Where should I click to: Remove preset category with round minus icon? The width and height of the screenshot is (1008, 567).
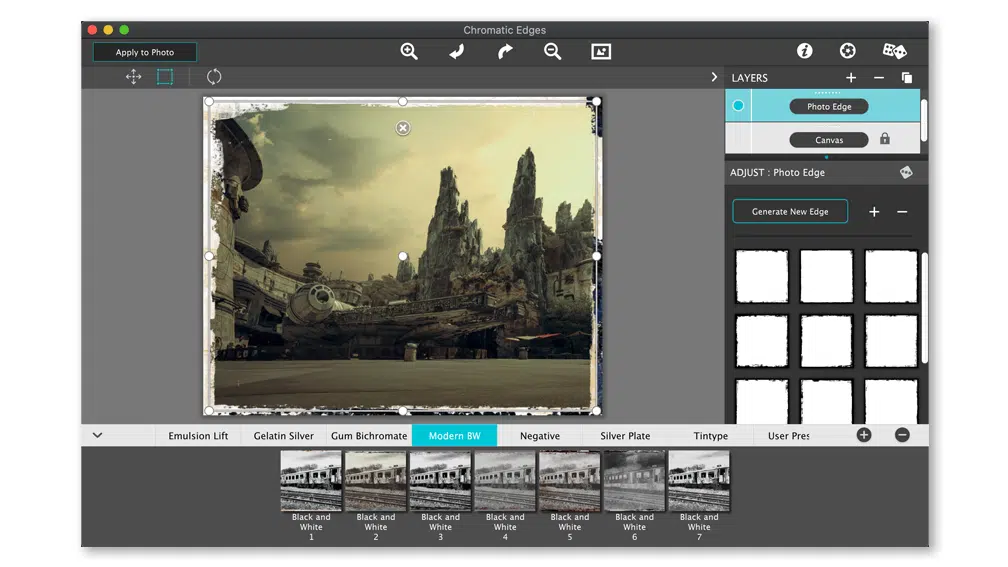pyautogui.click(x=902, y=435)
